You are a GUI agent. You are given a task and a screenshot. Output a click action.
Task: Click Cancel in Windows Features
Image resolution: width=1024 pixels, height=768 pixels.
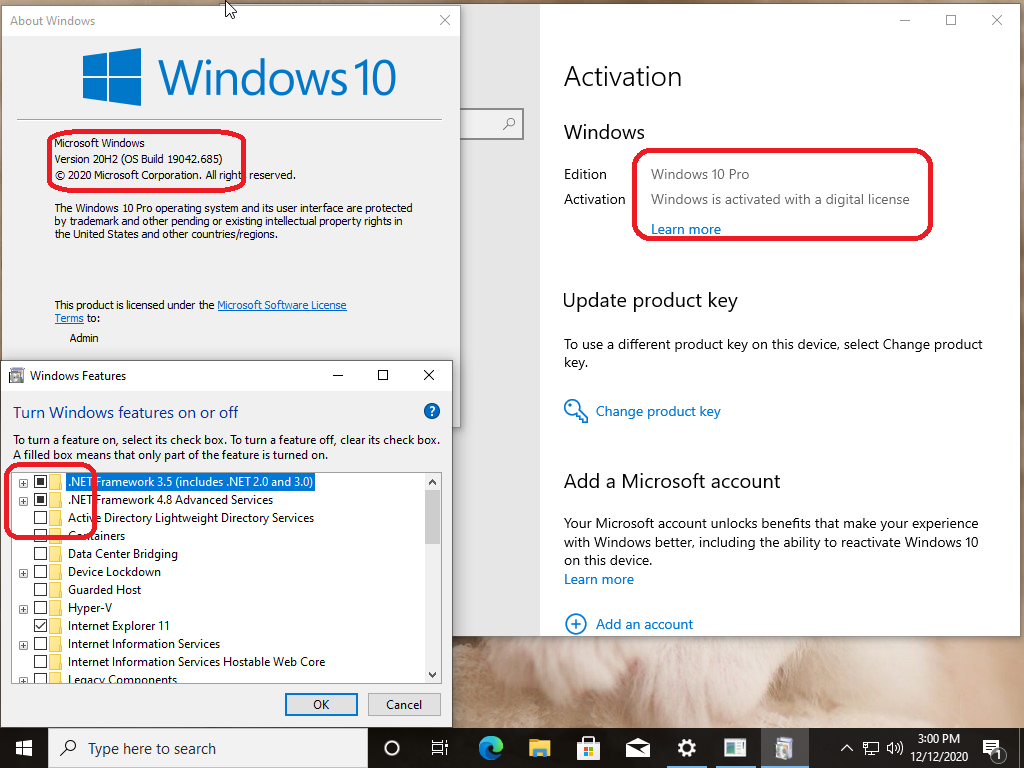(x=404, y=705)
